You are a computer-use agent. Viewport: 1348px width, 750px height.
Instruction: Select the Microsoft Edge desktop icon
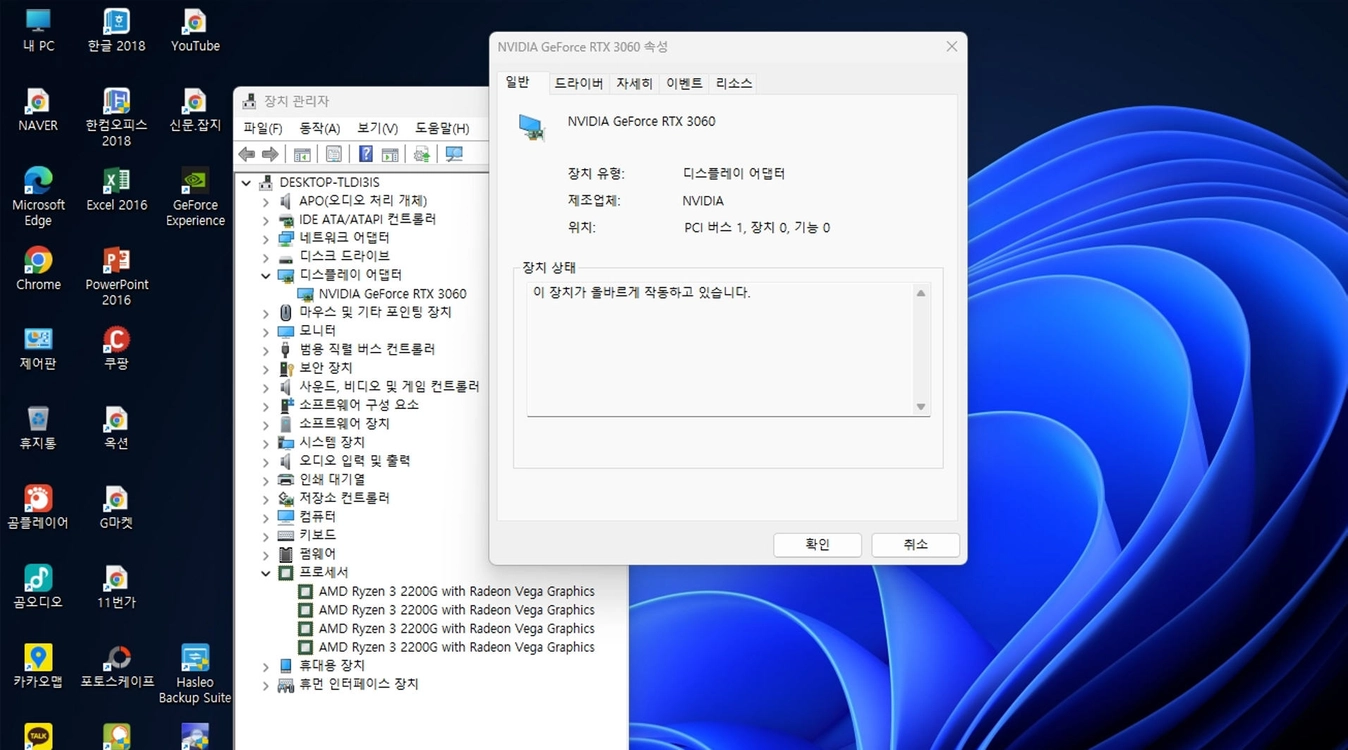pyautogui.click(x=38, y=196)
